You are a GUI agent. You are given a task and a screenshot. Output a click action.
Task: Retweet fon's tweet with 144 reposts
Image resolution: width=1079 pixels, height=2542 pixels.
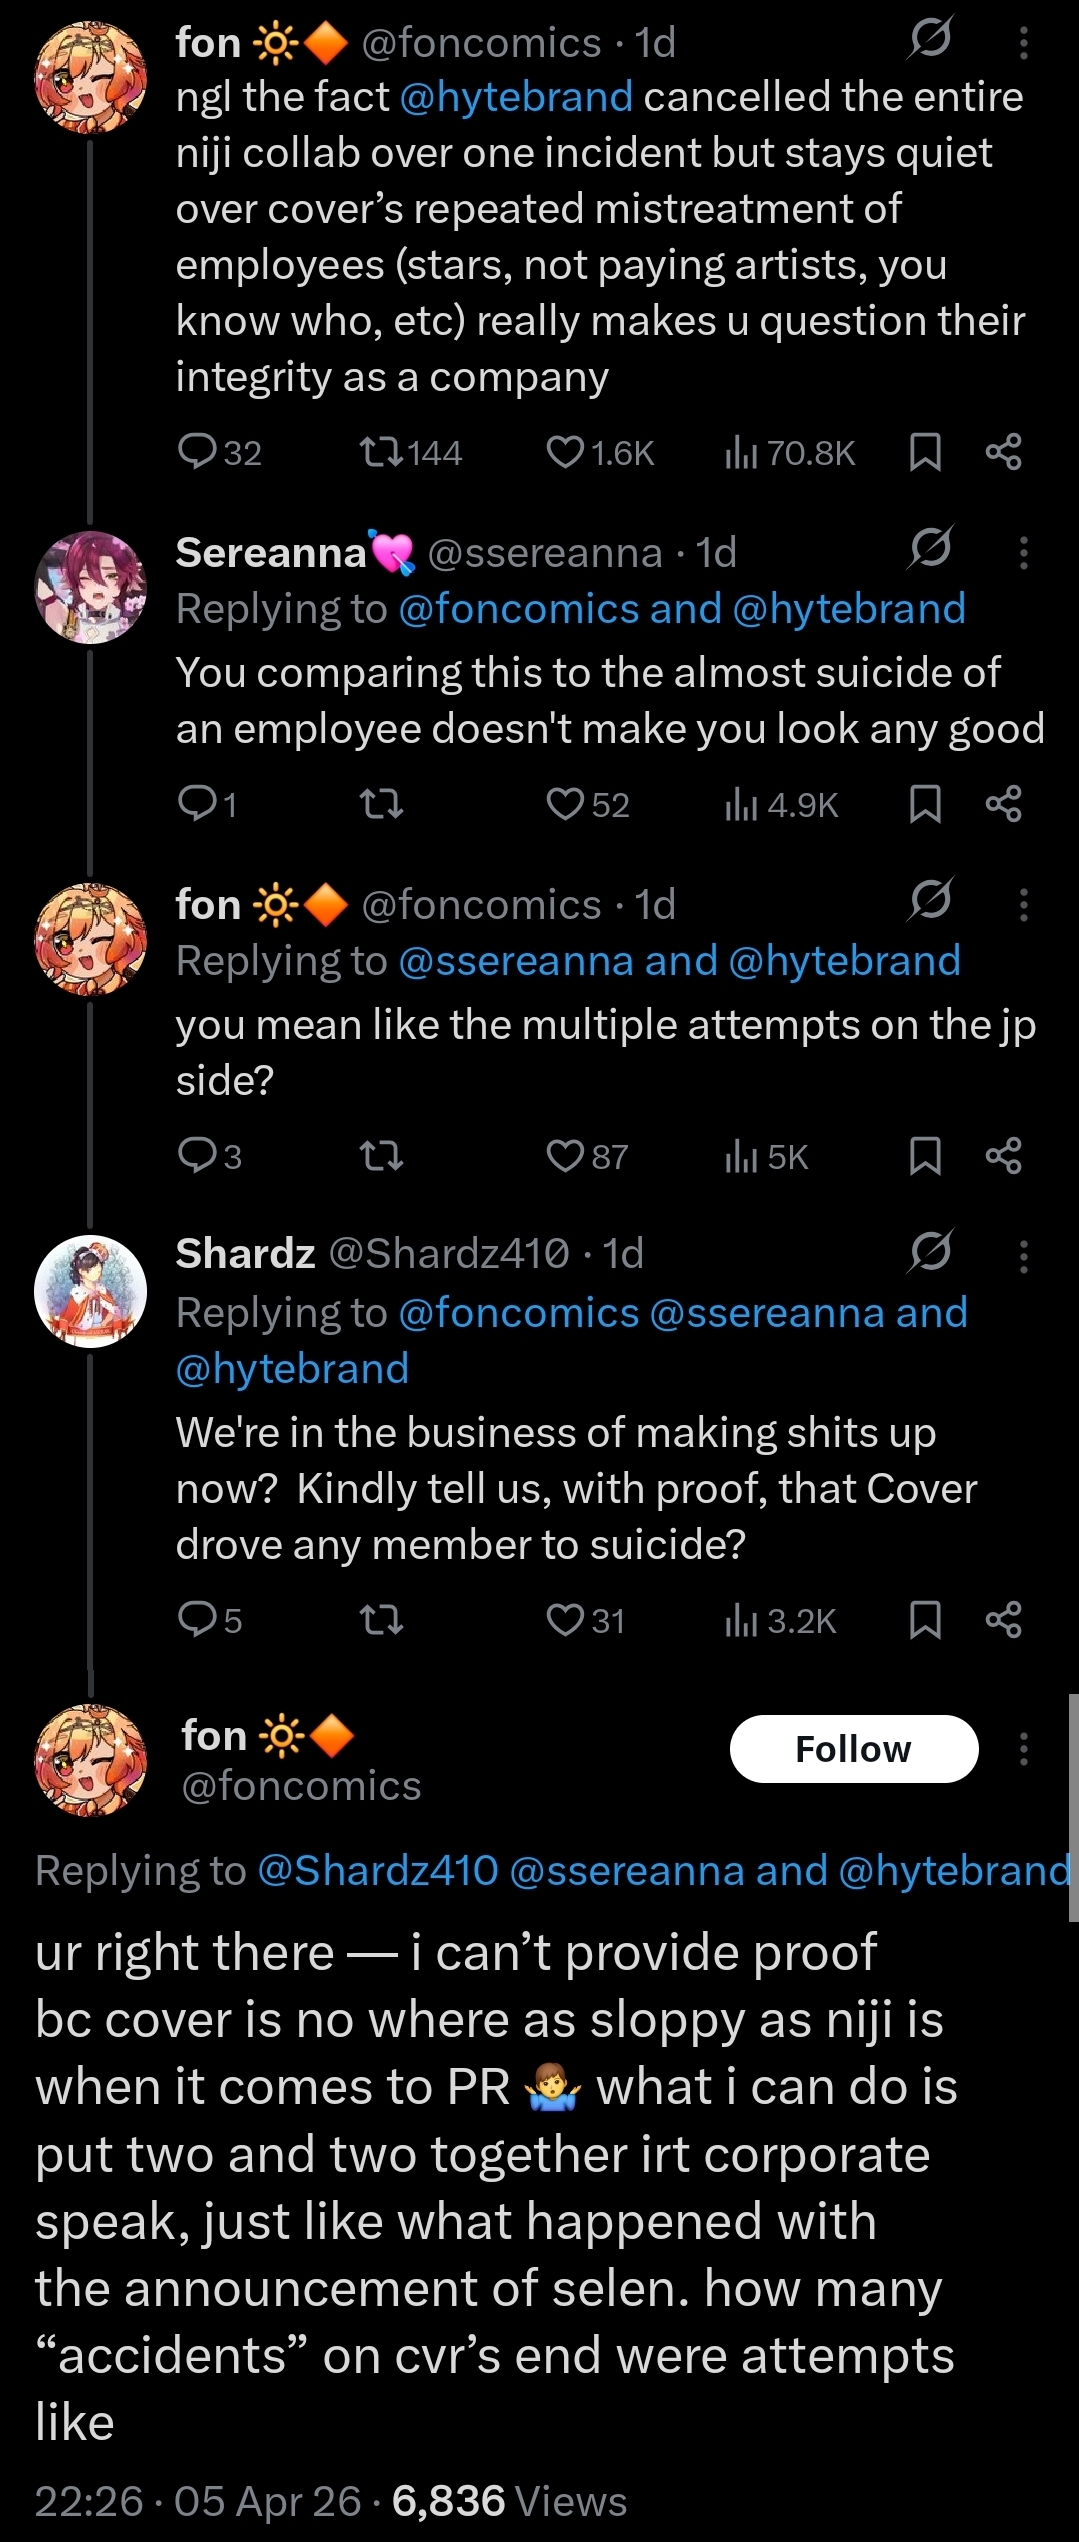point(381,453)
